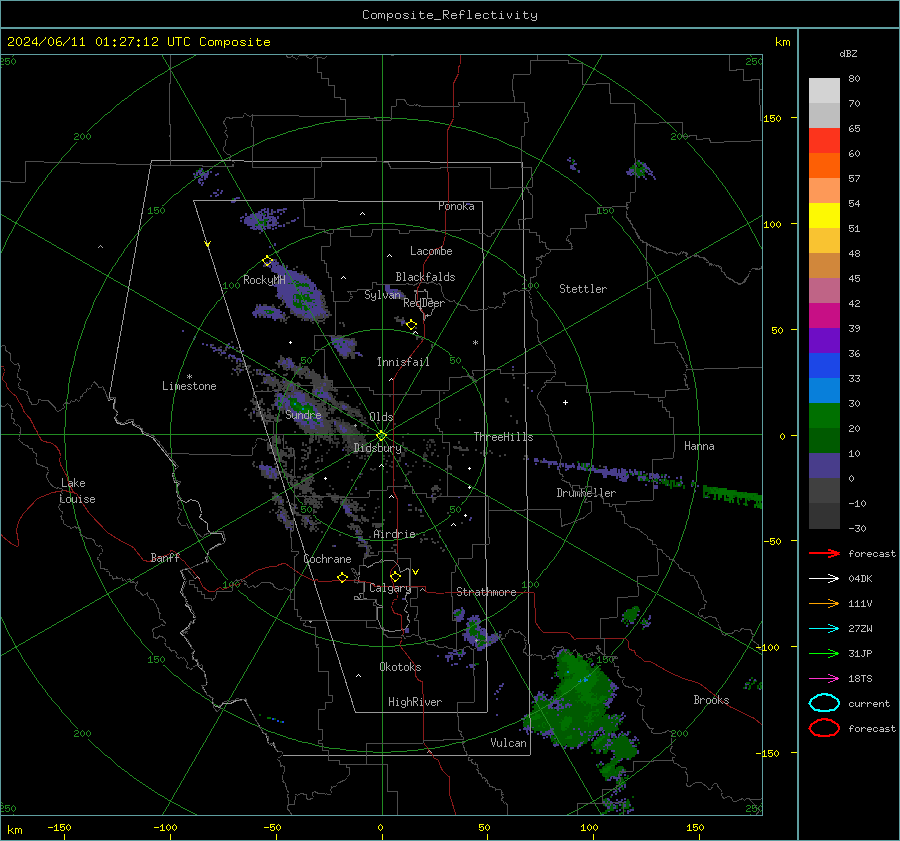Screen dimensions: 900x841
Task: Click the RedDeer city label
Action: point(424,303)
